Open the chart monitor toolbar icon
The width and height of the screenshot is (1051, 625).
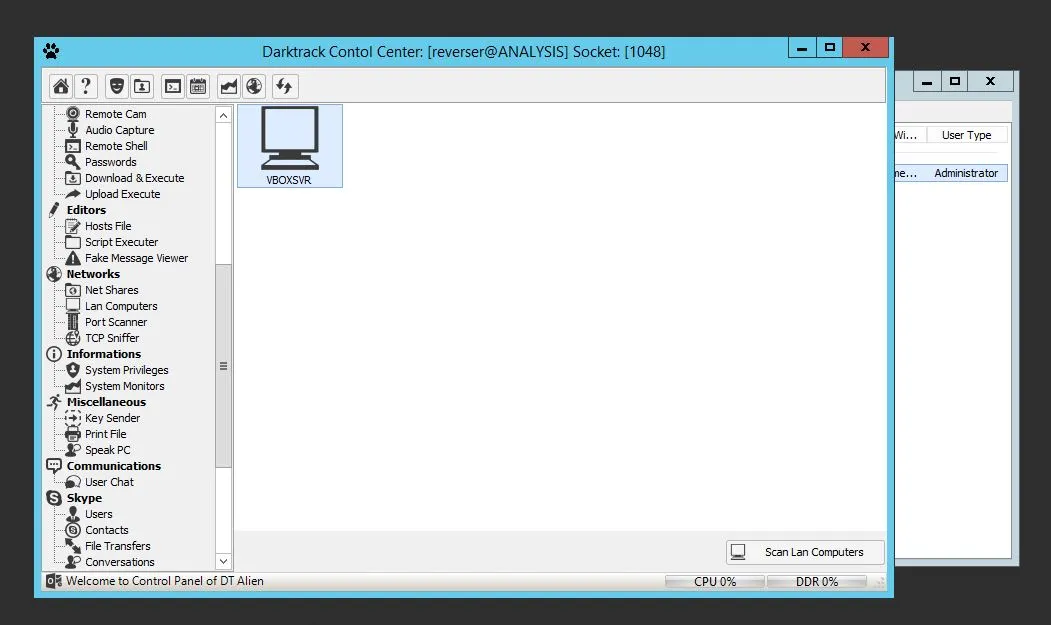click(229, 87)
